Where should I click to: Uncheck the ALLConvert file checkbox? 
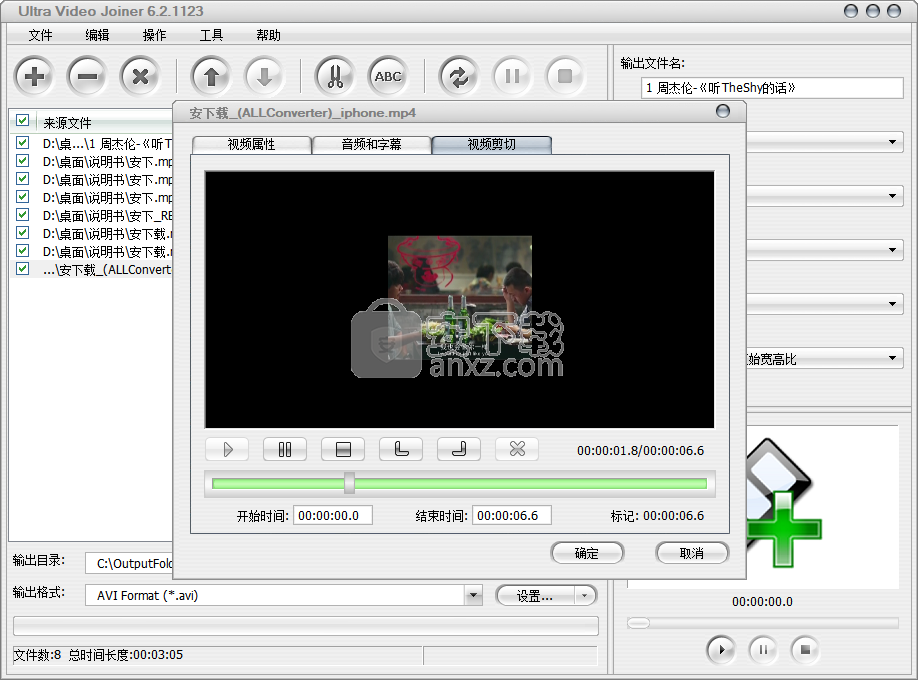(x=23, y=268)
